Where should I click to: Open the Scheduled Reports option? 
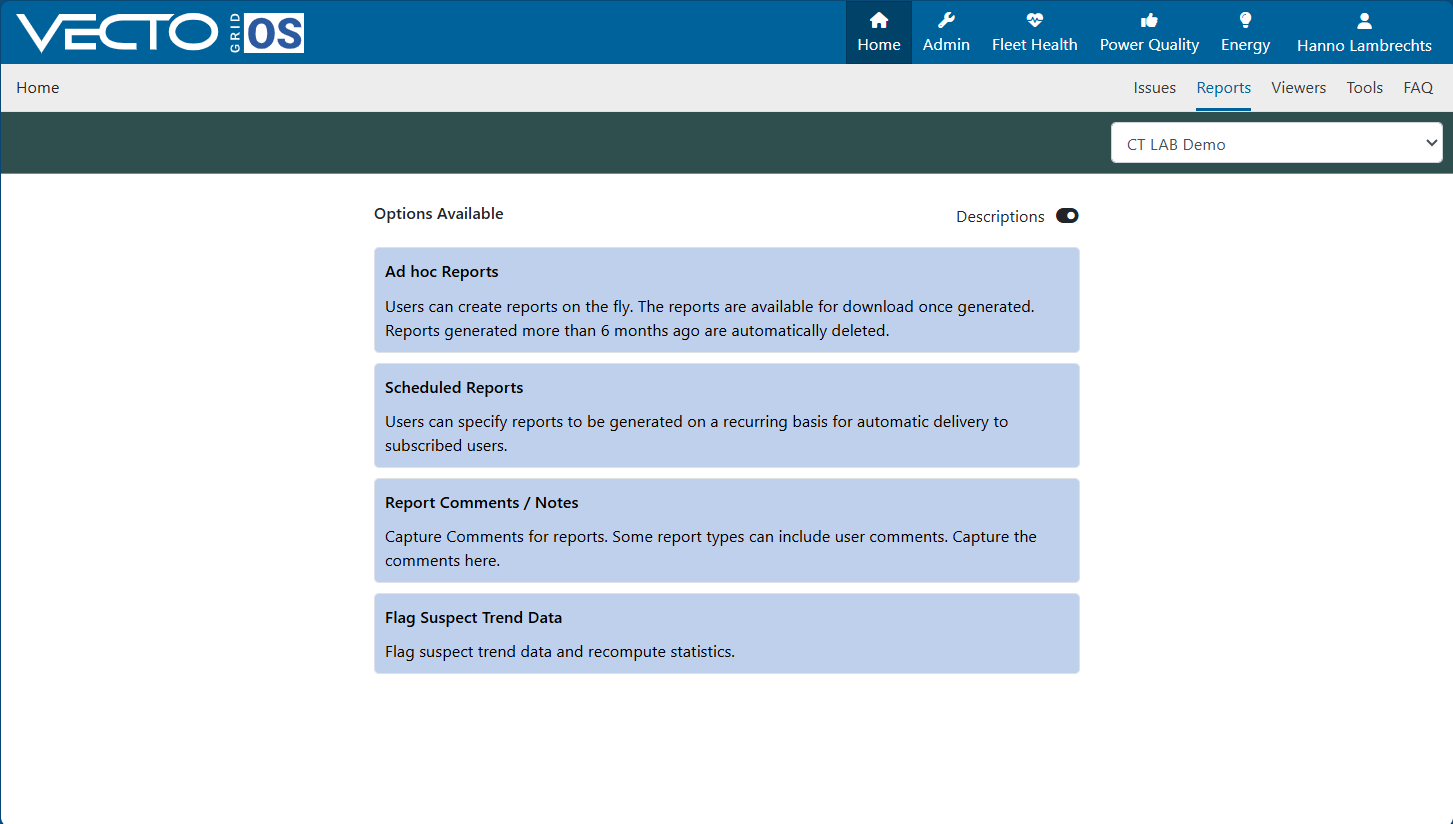coord(727,415)
